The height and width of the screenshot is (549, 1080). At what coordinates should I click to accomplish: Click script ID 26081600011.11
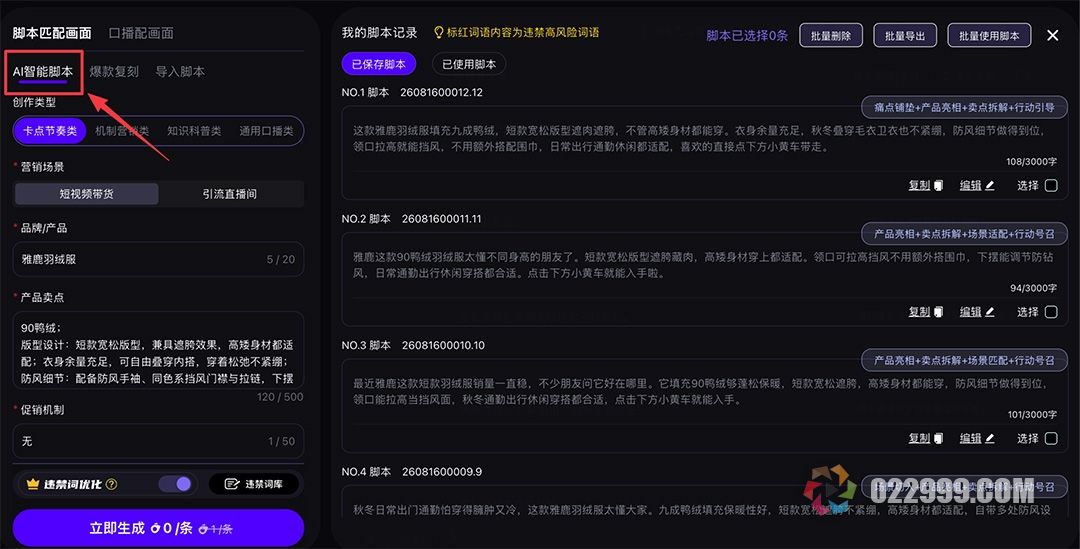pyautogui.click(x=442, y=219)
